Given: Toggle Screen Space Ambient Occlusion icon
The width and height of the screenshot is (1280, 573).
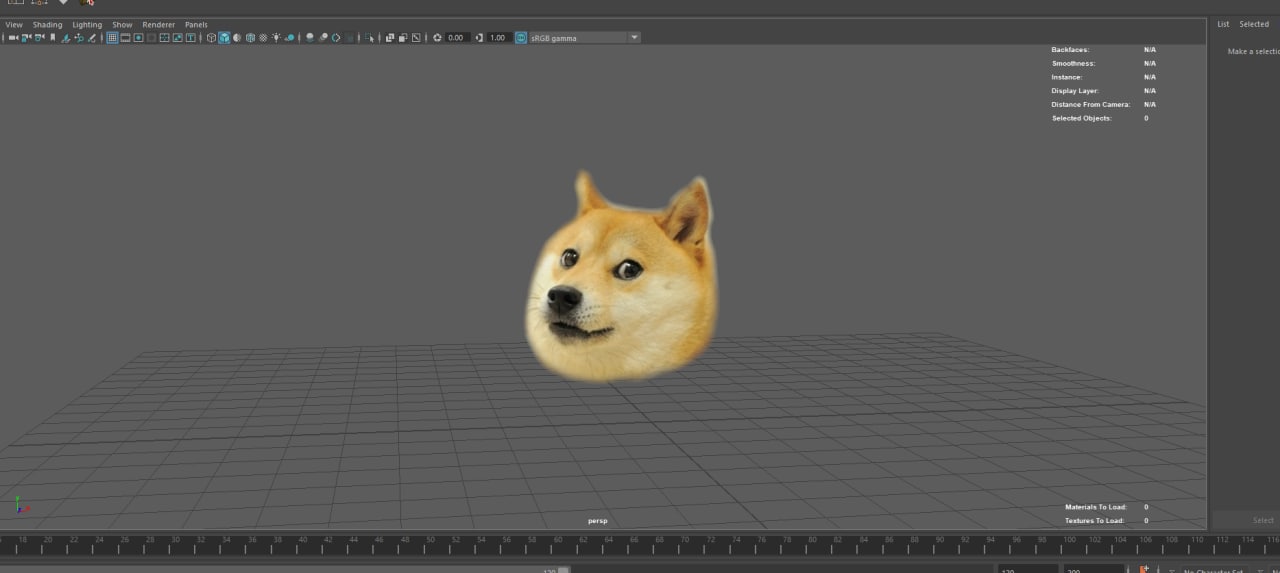Looking at the screenshot, I should [x=310, y=37].
